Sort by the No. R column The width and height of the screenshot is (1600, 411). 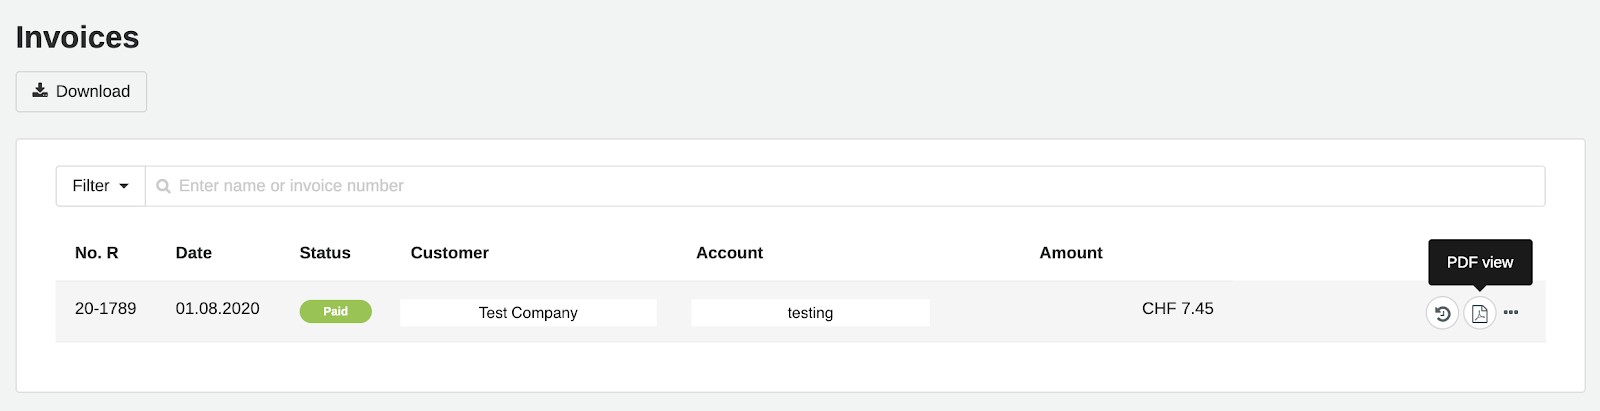point(96,253)
